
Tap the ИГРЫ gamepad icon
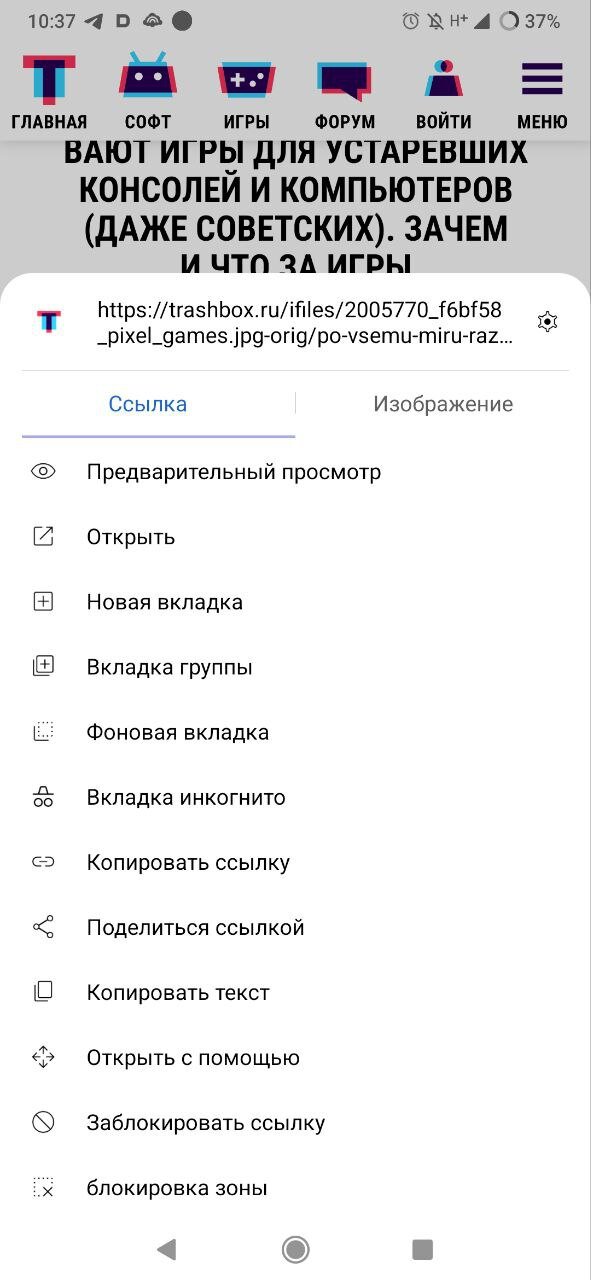246,81
